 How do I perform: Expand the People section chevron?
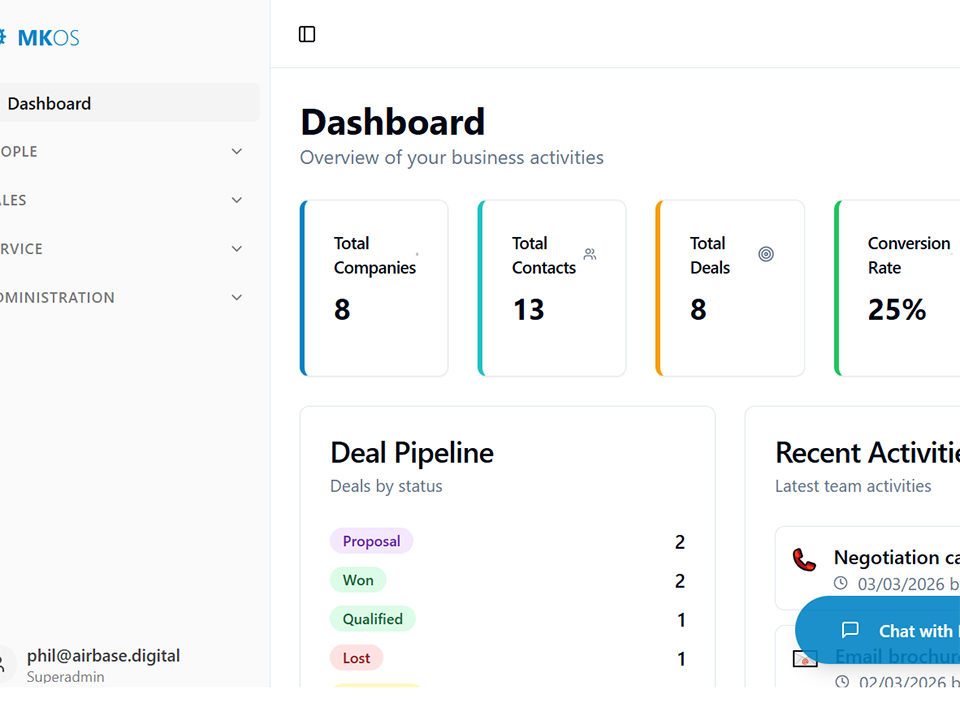pos(237,152)
